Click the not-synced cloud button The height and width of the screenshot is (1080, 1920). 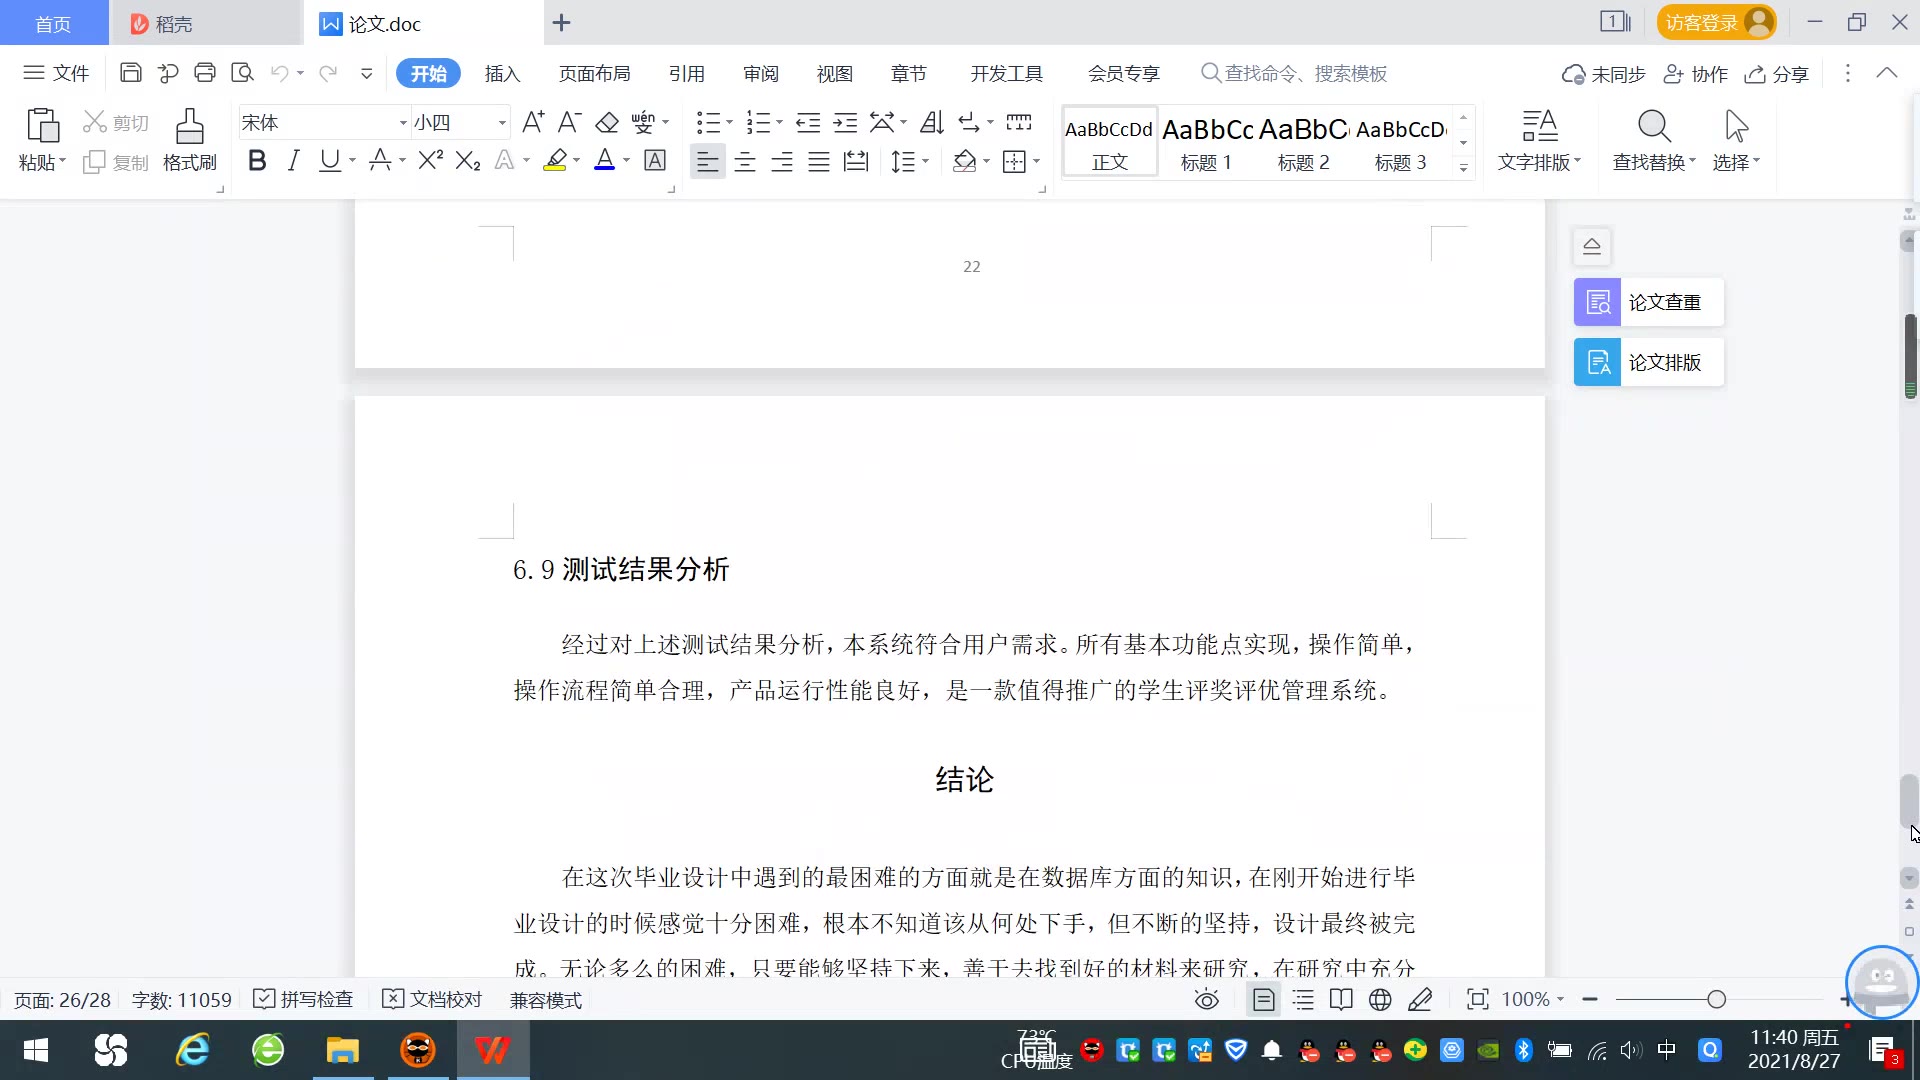point(1604,74)
